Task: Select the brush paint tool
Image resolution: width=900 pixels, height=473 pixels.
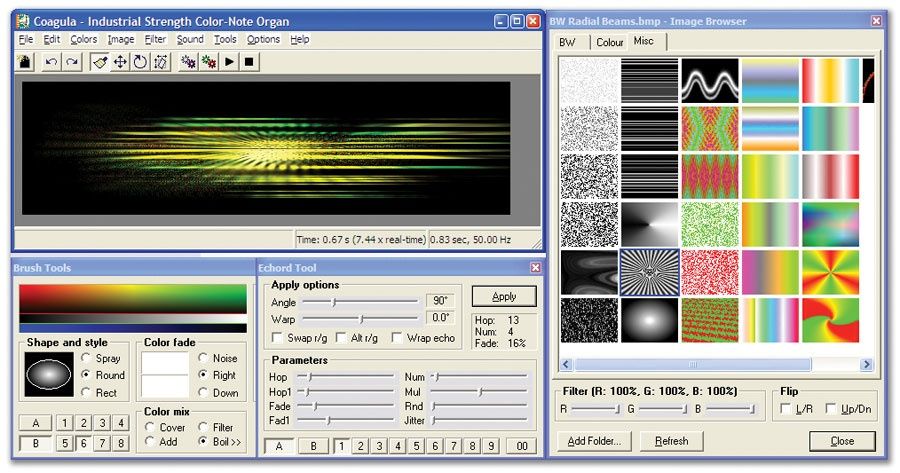Action: [x=100, y=62]
